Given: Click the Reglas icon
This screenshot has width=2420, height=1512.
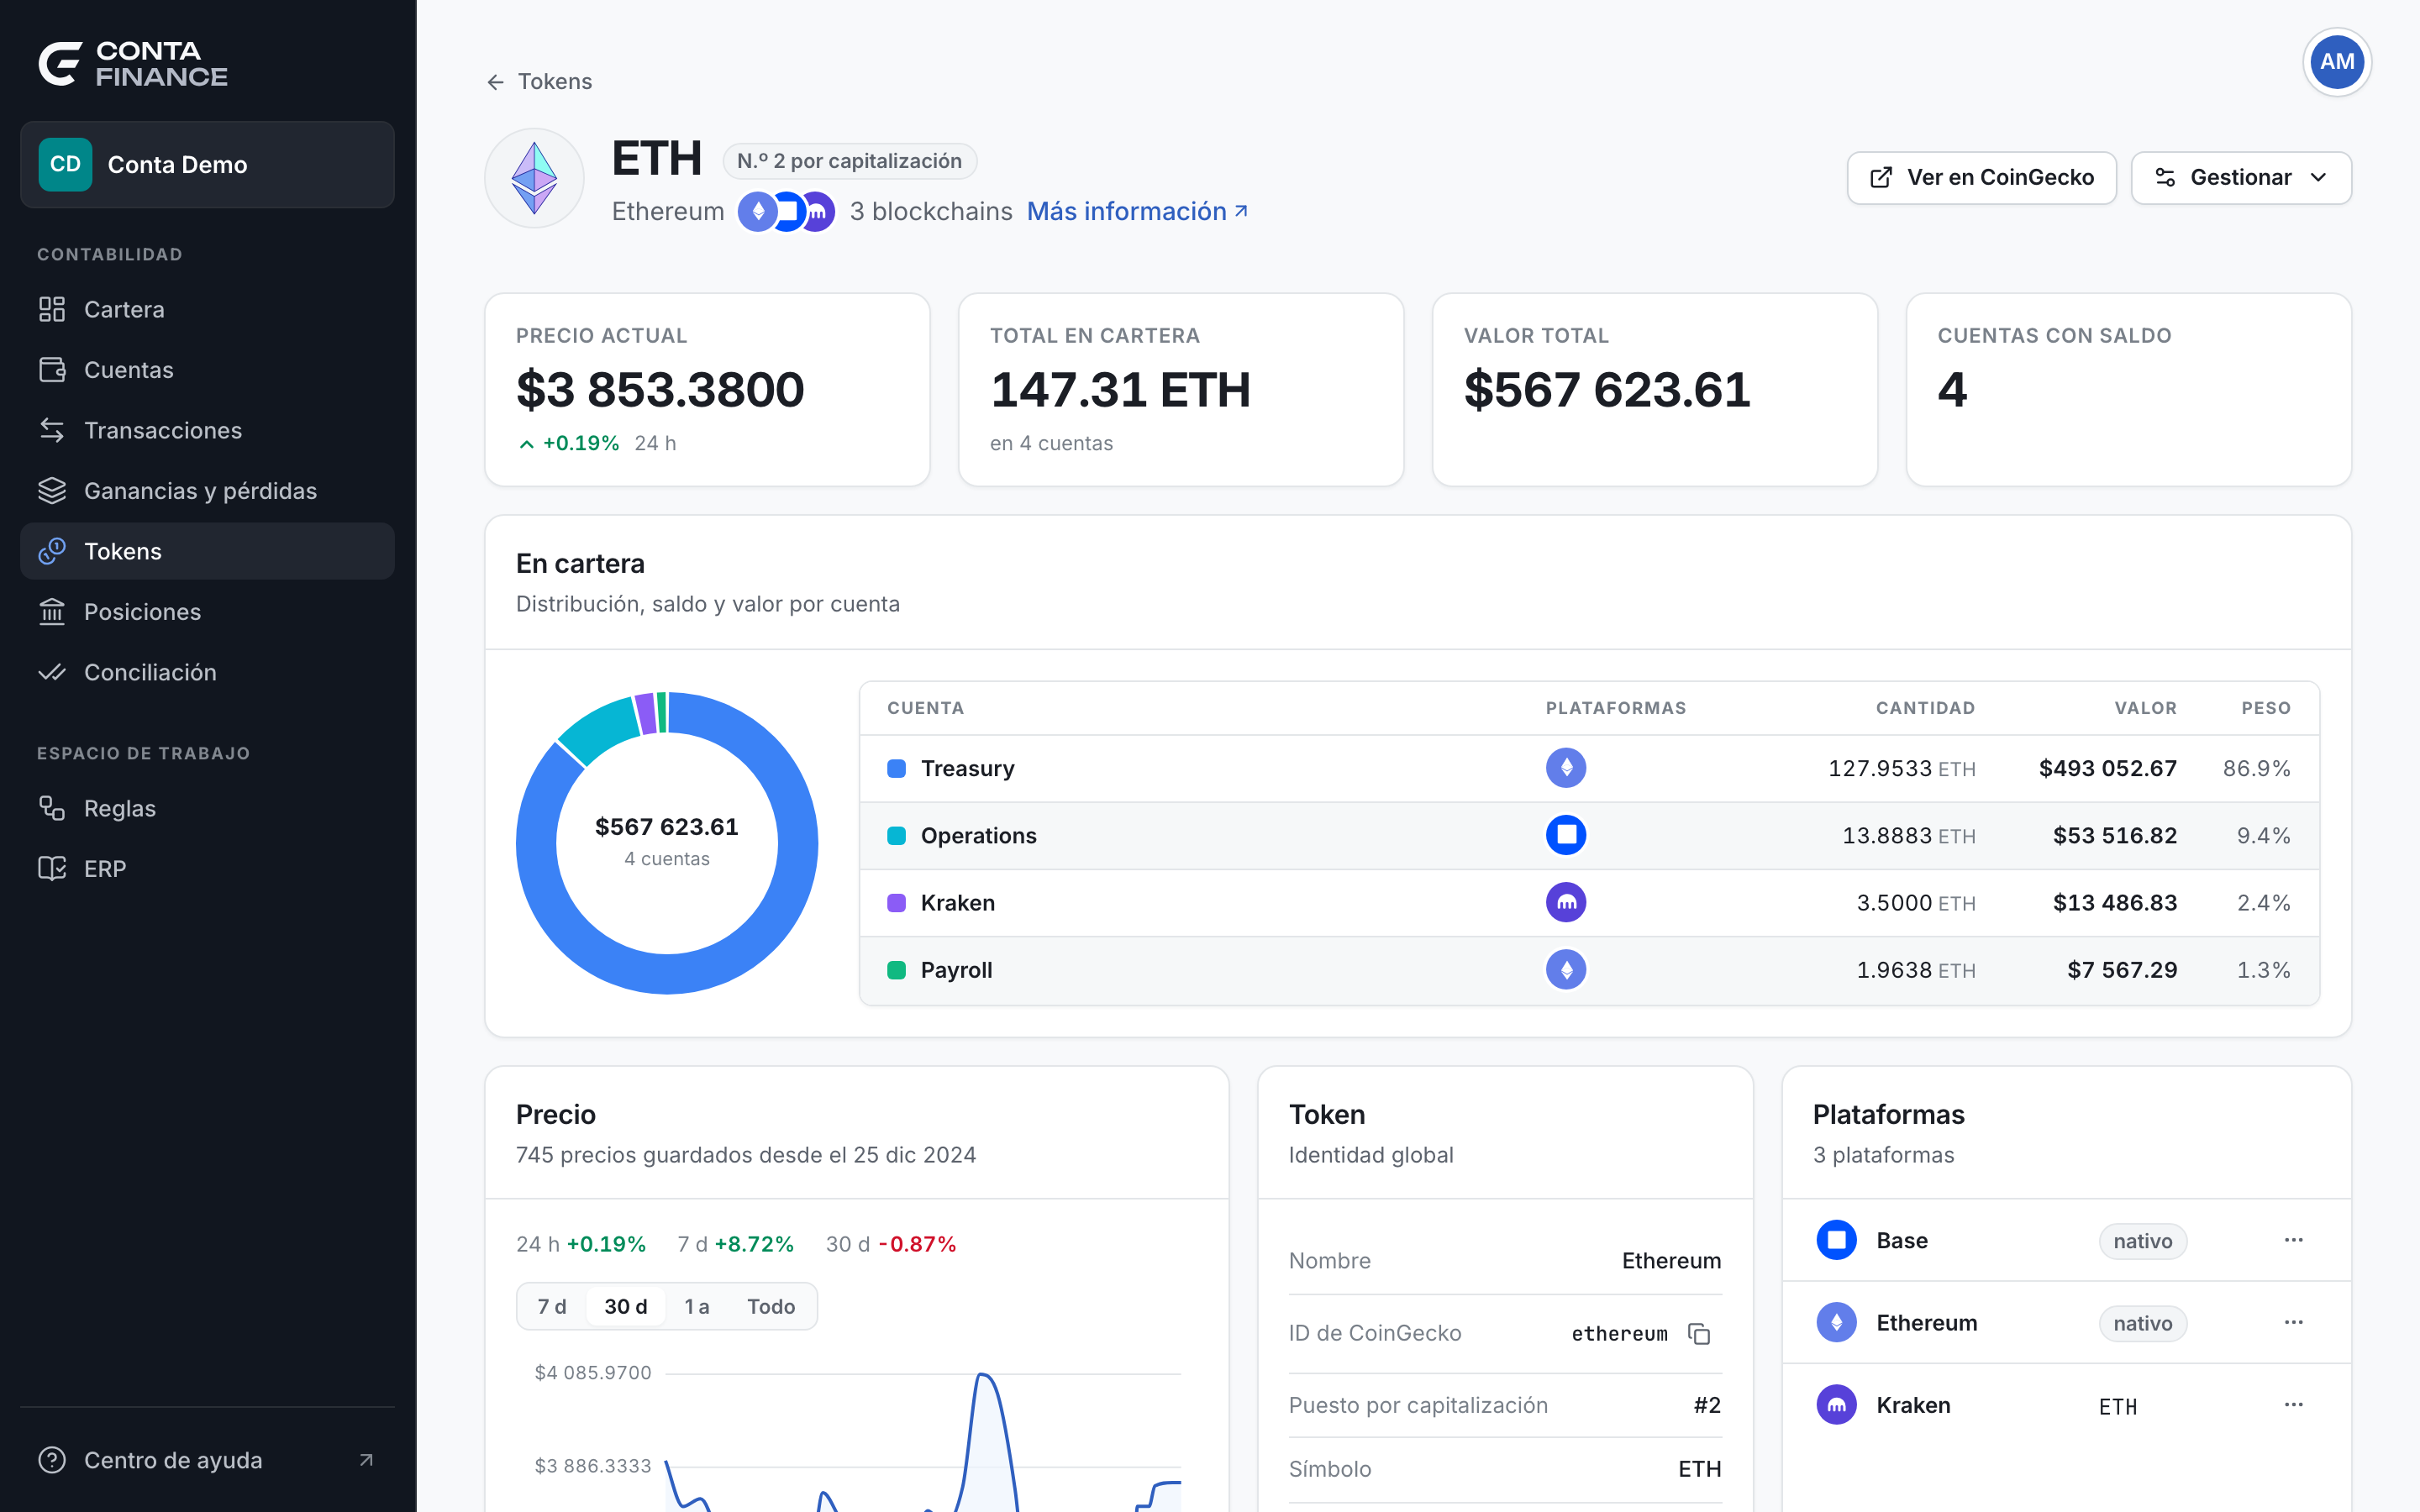Looking at the screenshot, I should tap(52, 808).
